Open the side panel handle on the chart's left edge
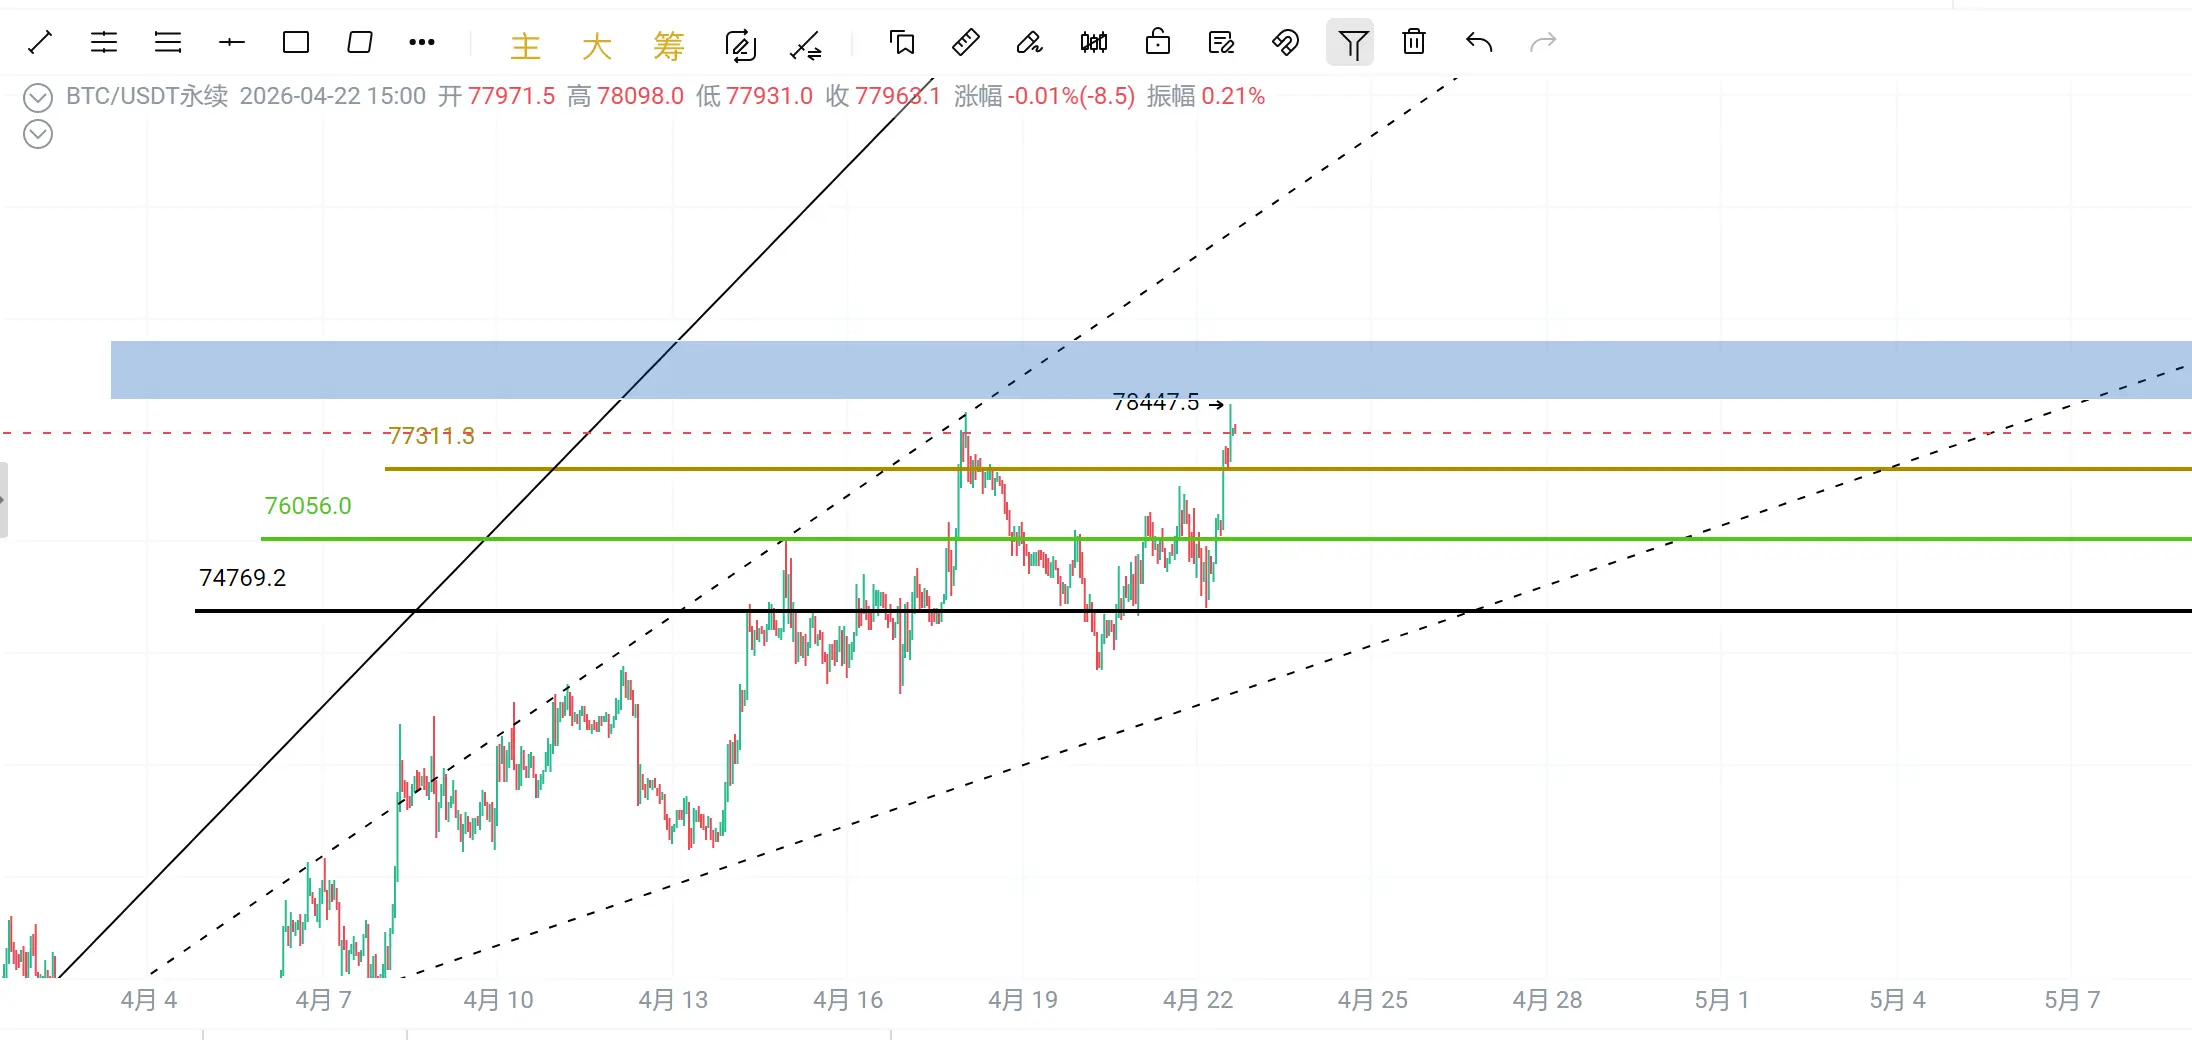 click(x=4, y=500)
